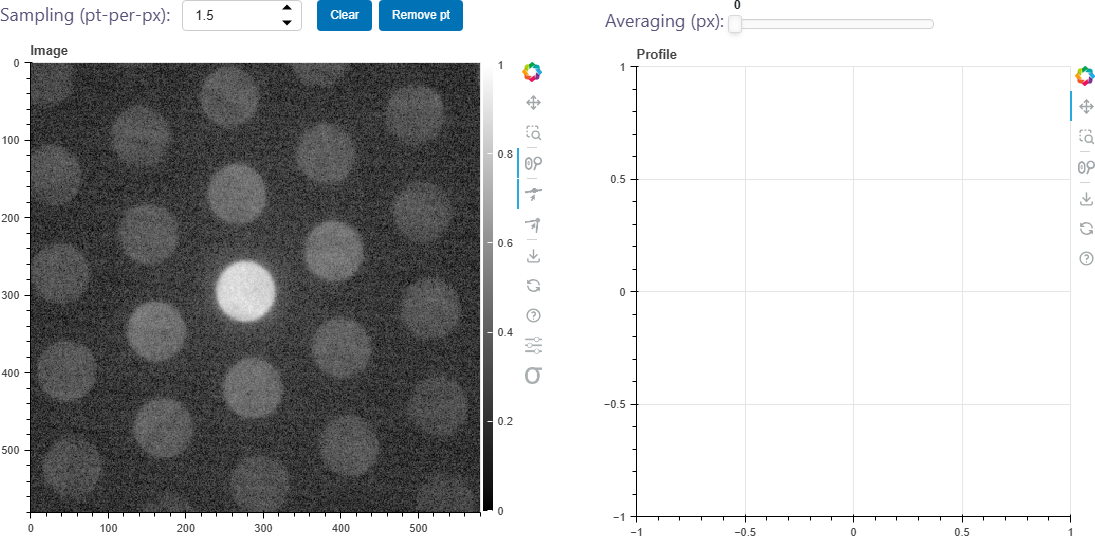The height and width of the screenshot is (536, 1095).
Task: Click the Save icon in Image toolbar
Action: 533,255
